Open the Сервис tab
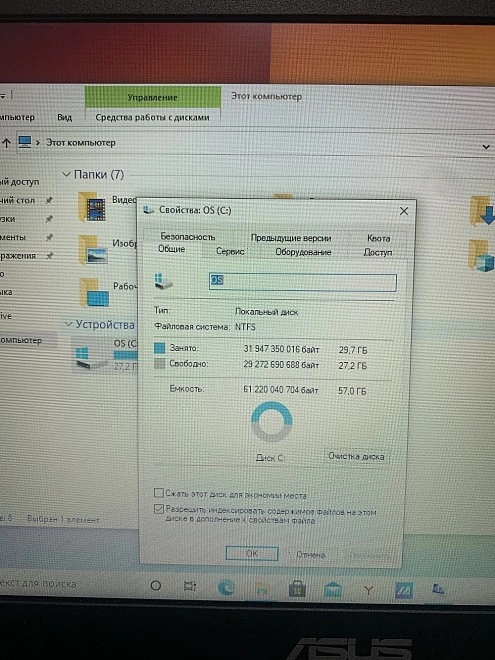 [230, 251]
